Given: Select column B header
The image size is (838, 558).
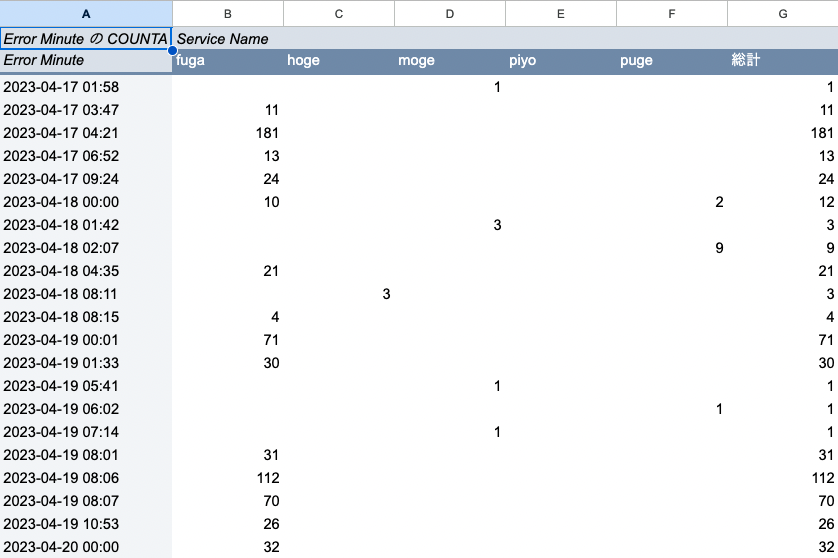Looking at the screenshot, I should [x=228, y=14].
